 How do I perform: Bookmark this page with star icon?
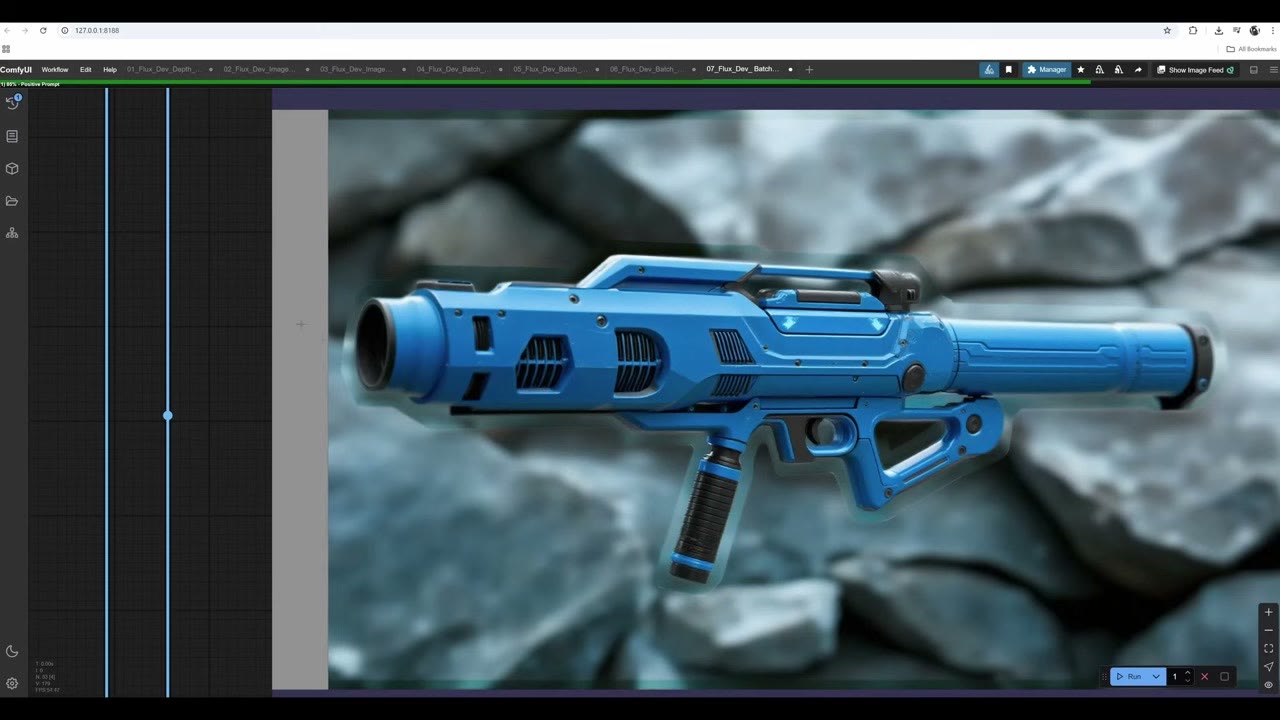1167,31
